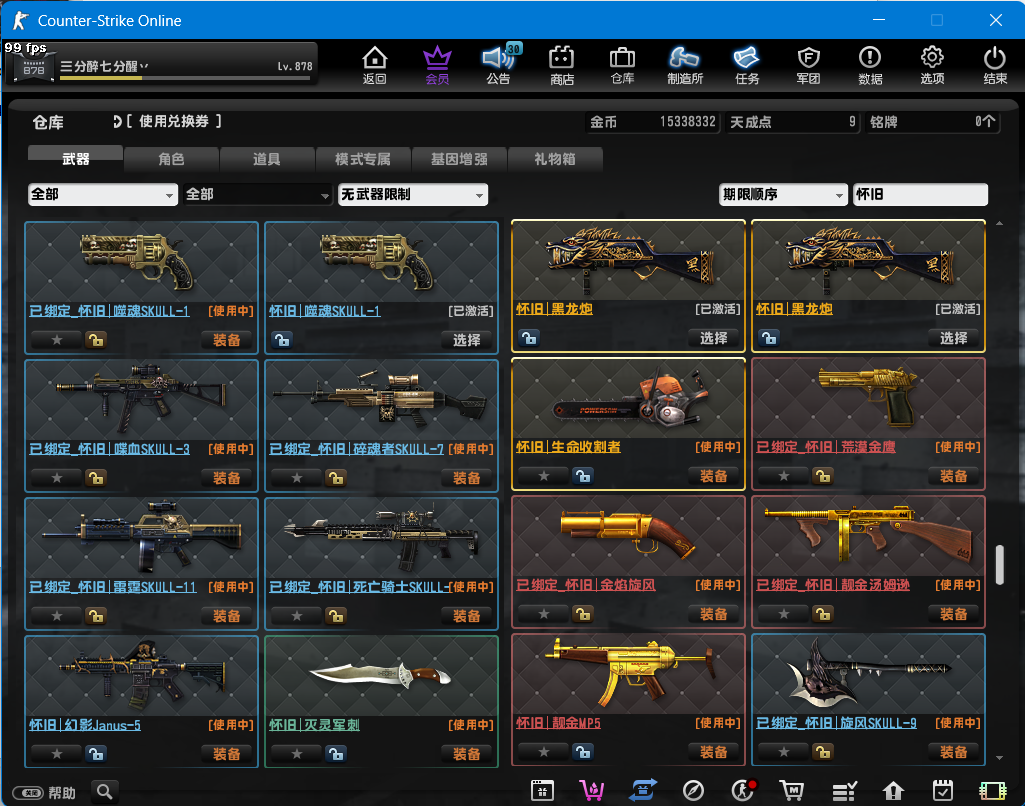Open the 军团 clan shield icon
This screenshot has height=806, width=1025.
tap(809, 65)
